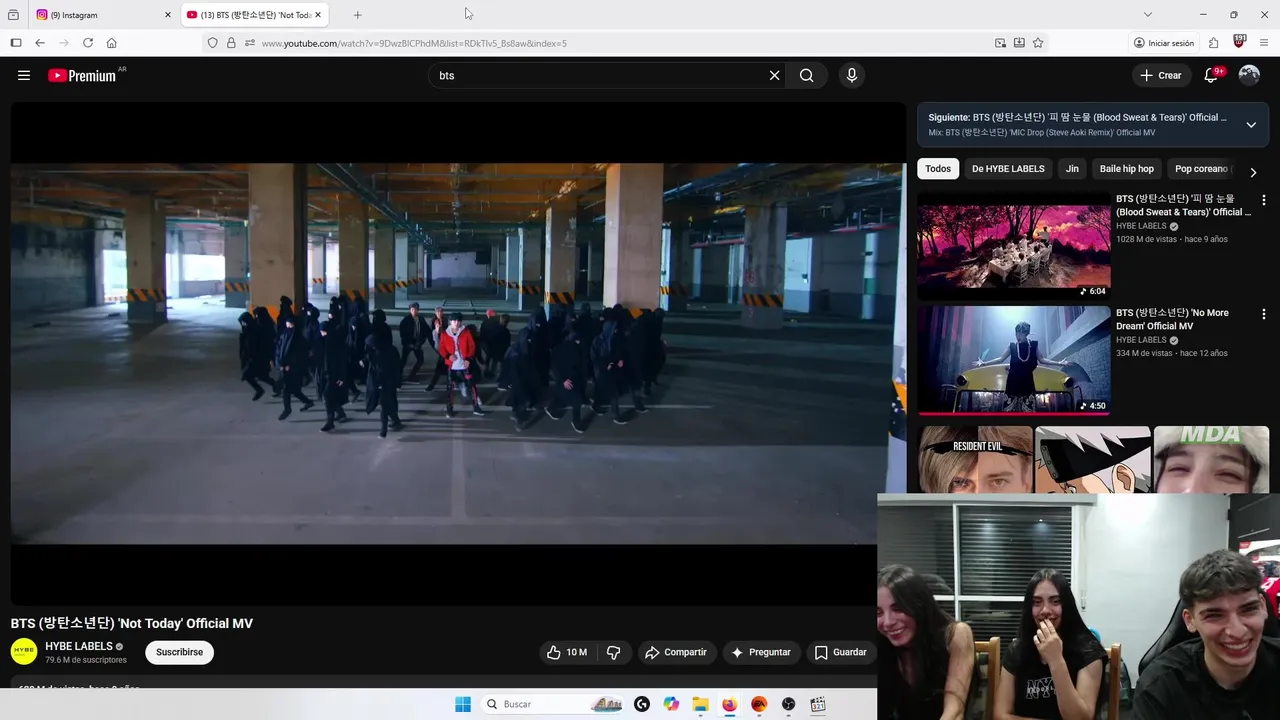The width and height of the screenshot is (1280, 720).
Task: Open the 'No More Dream' video thumbnail
Action: pyautogui.click(x=1014, y=359)
